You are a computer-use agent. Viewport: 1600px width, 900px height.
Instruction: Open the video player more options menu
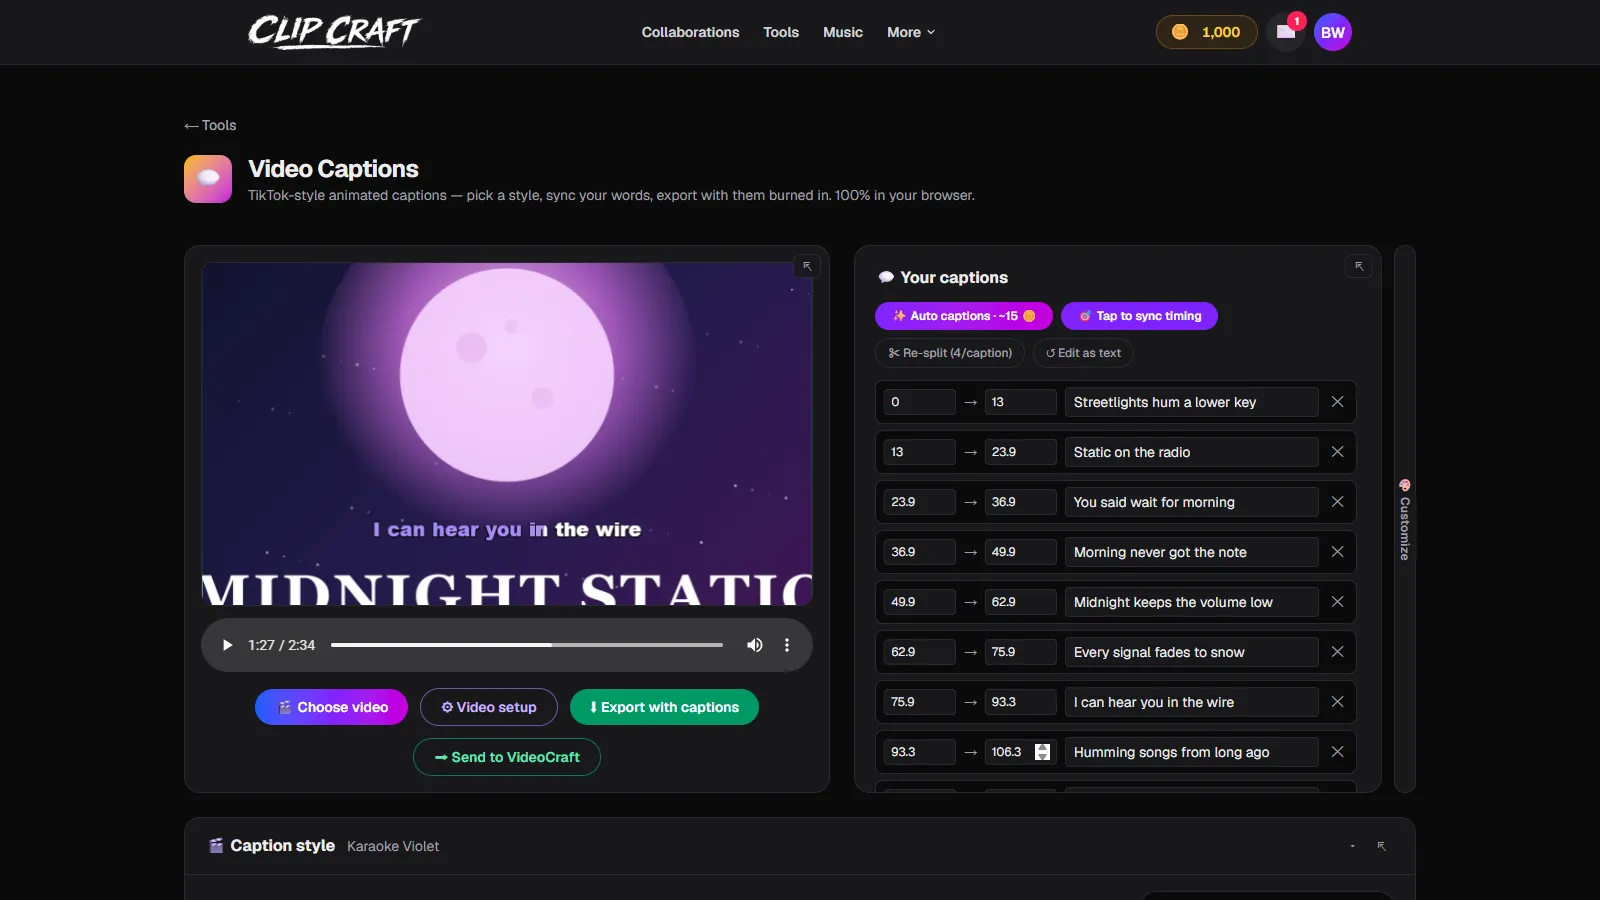tap(787, 645)
